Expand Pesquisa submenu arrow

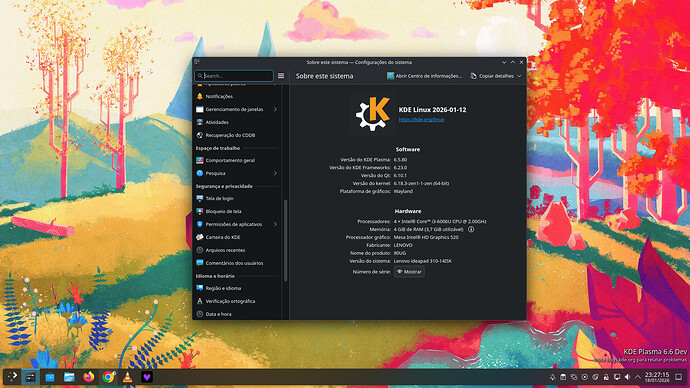pyautogui.click(x=275, y=173)
